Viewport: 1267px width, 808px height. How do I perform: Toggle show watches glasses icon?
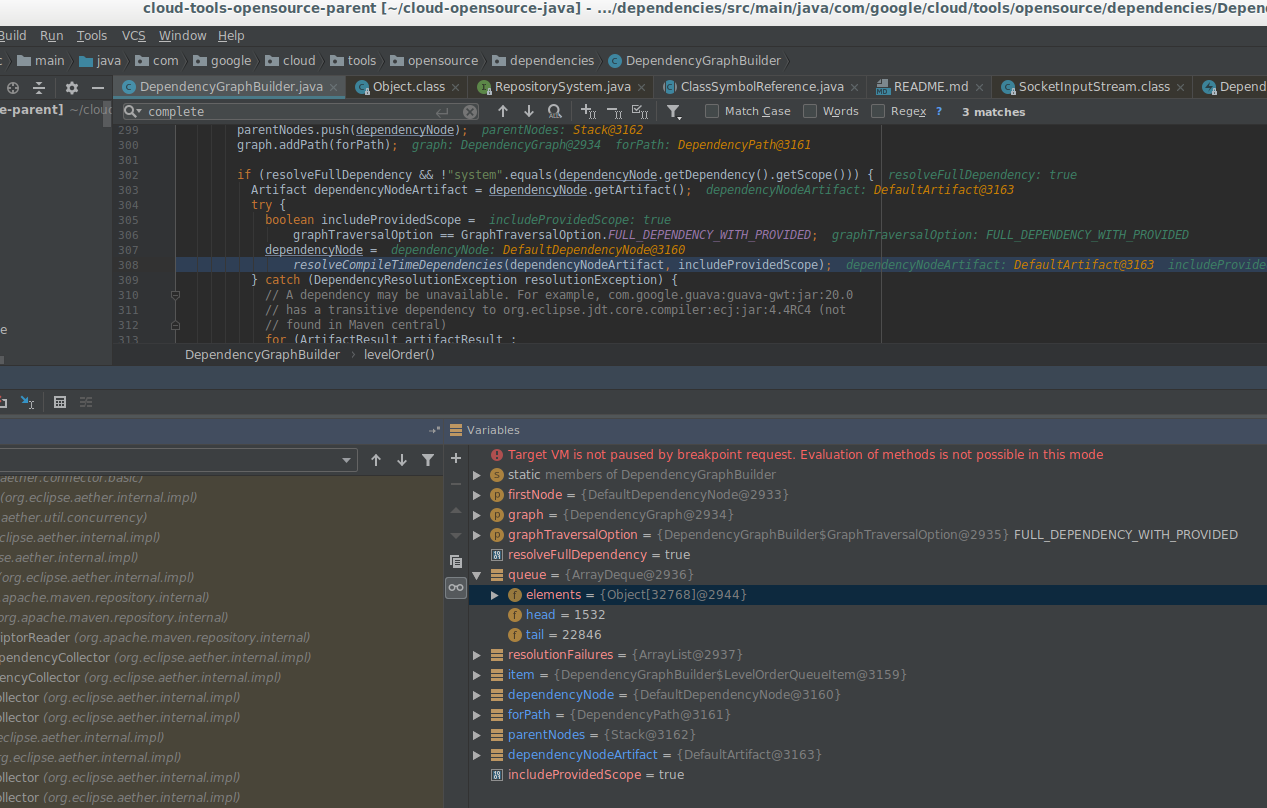(x=456, y=588)
